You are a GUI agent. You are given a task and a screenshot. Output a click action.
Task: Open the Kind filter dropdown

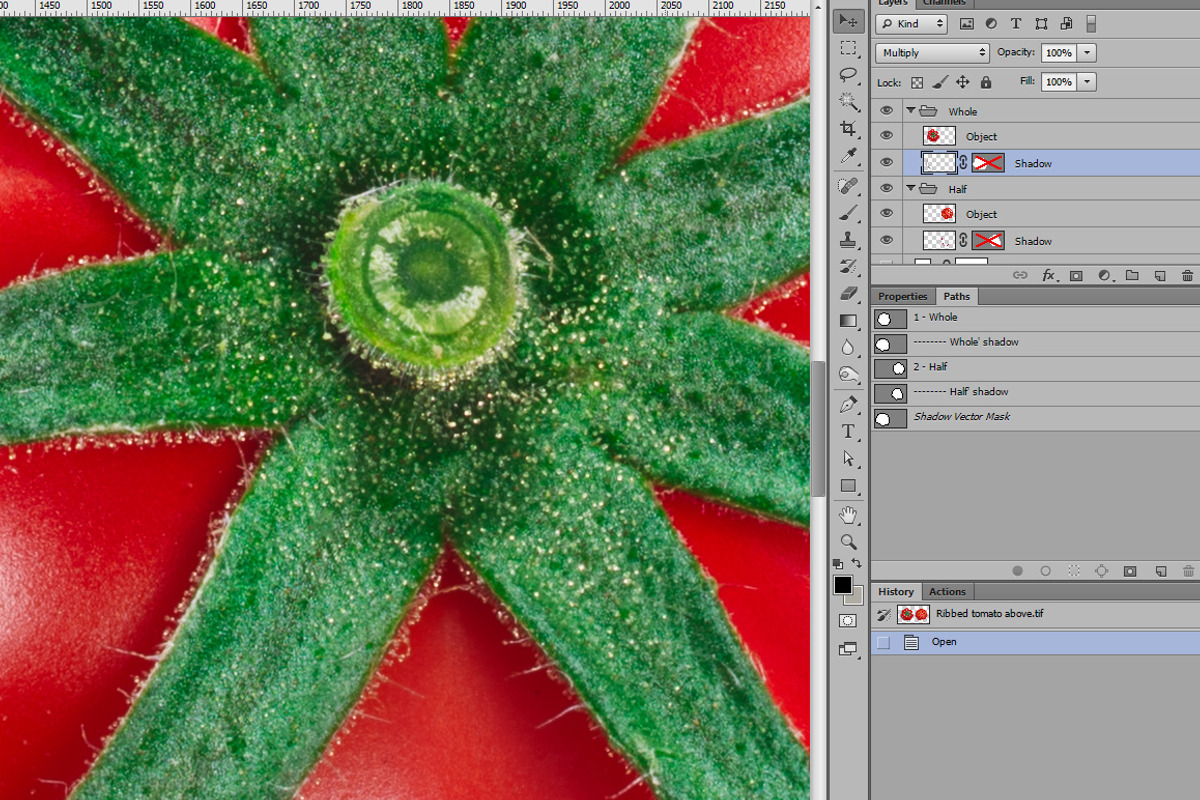tap(911, 24)
